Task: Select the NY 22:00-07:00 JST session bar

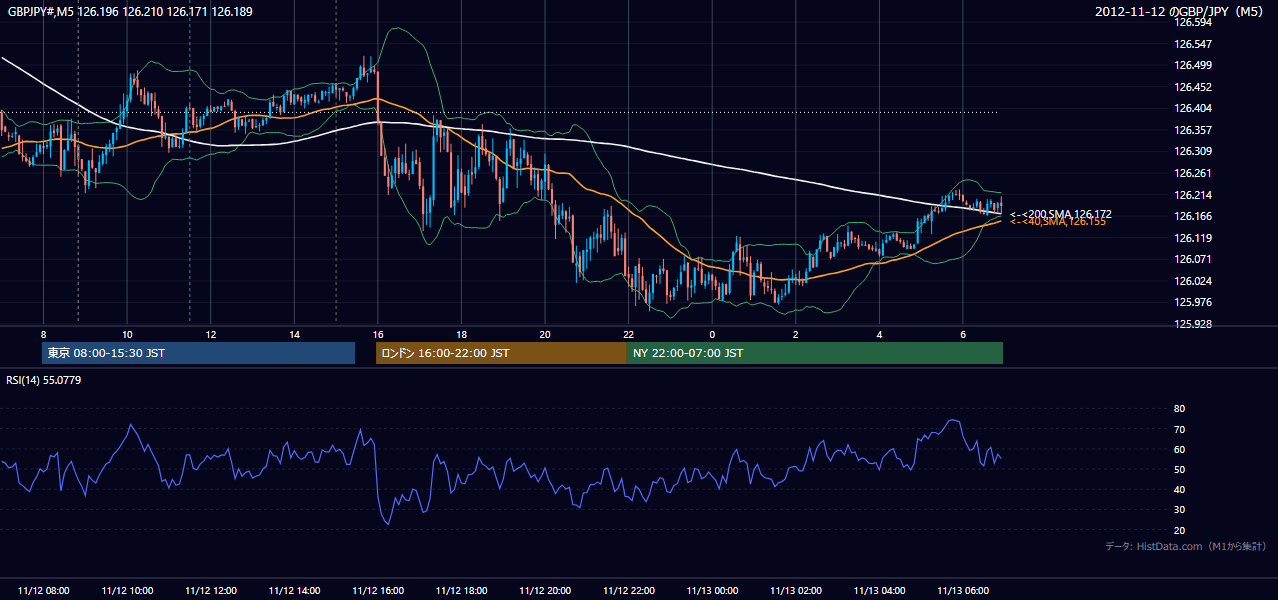Action: [815, 353]
